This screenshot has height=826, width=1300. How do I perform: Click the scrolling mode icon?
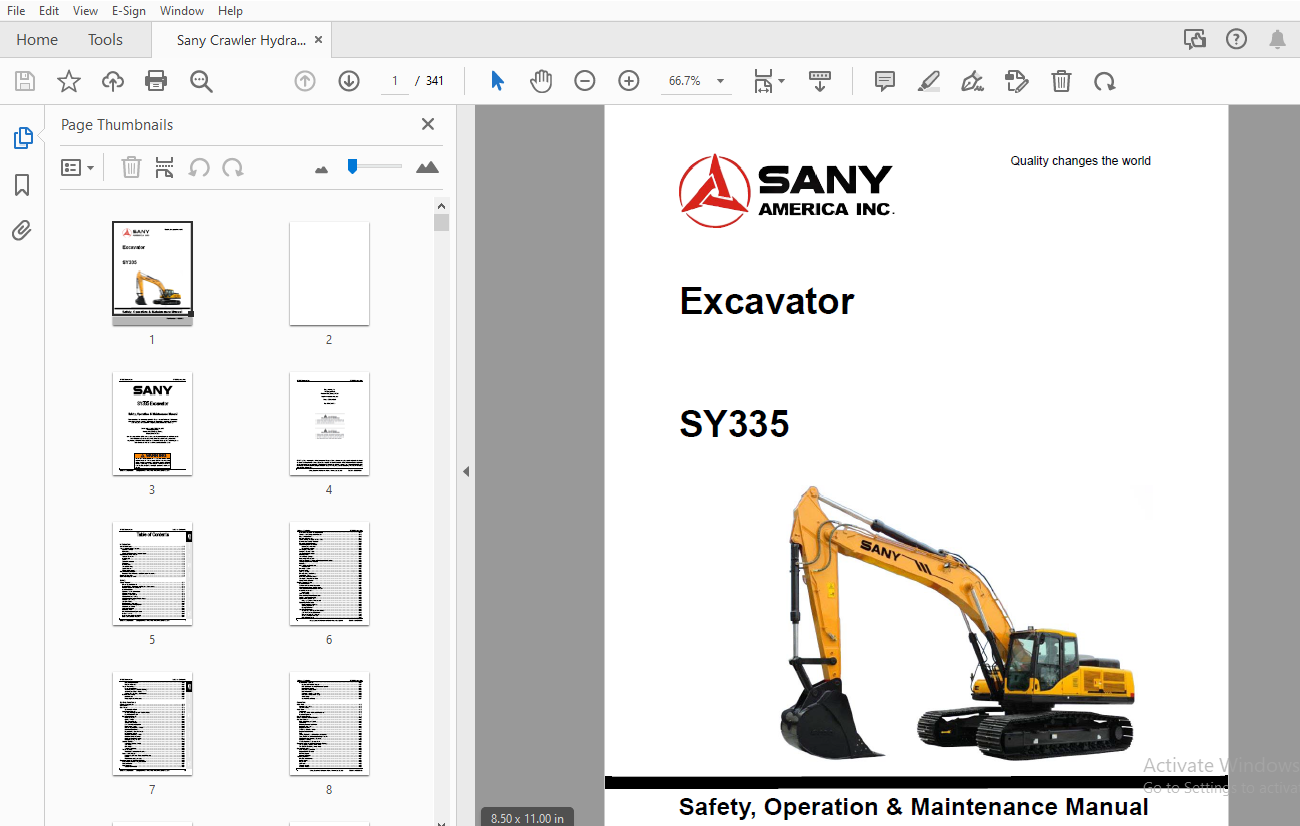click(820, 81)
